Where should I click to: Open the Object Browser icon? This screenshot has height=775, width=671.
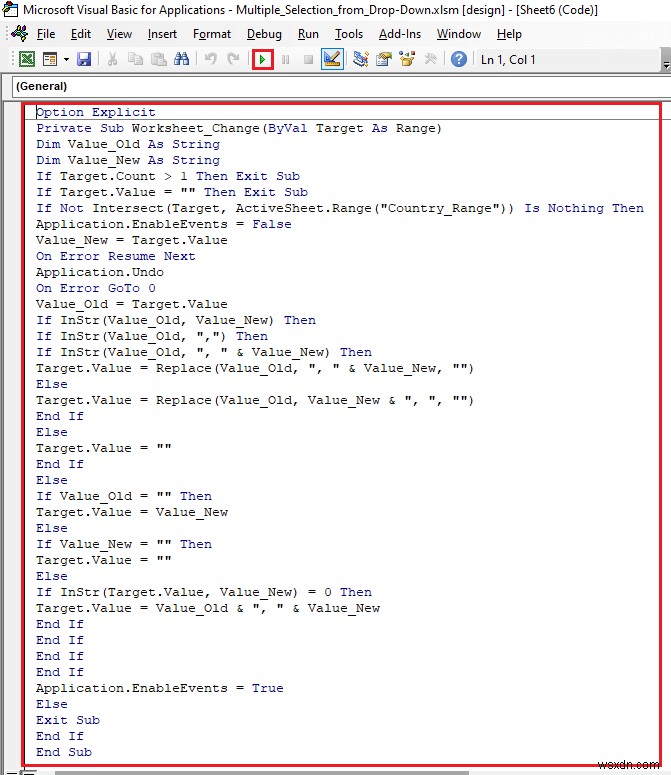point(407,60)
